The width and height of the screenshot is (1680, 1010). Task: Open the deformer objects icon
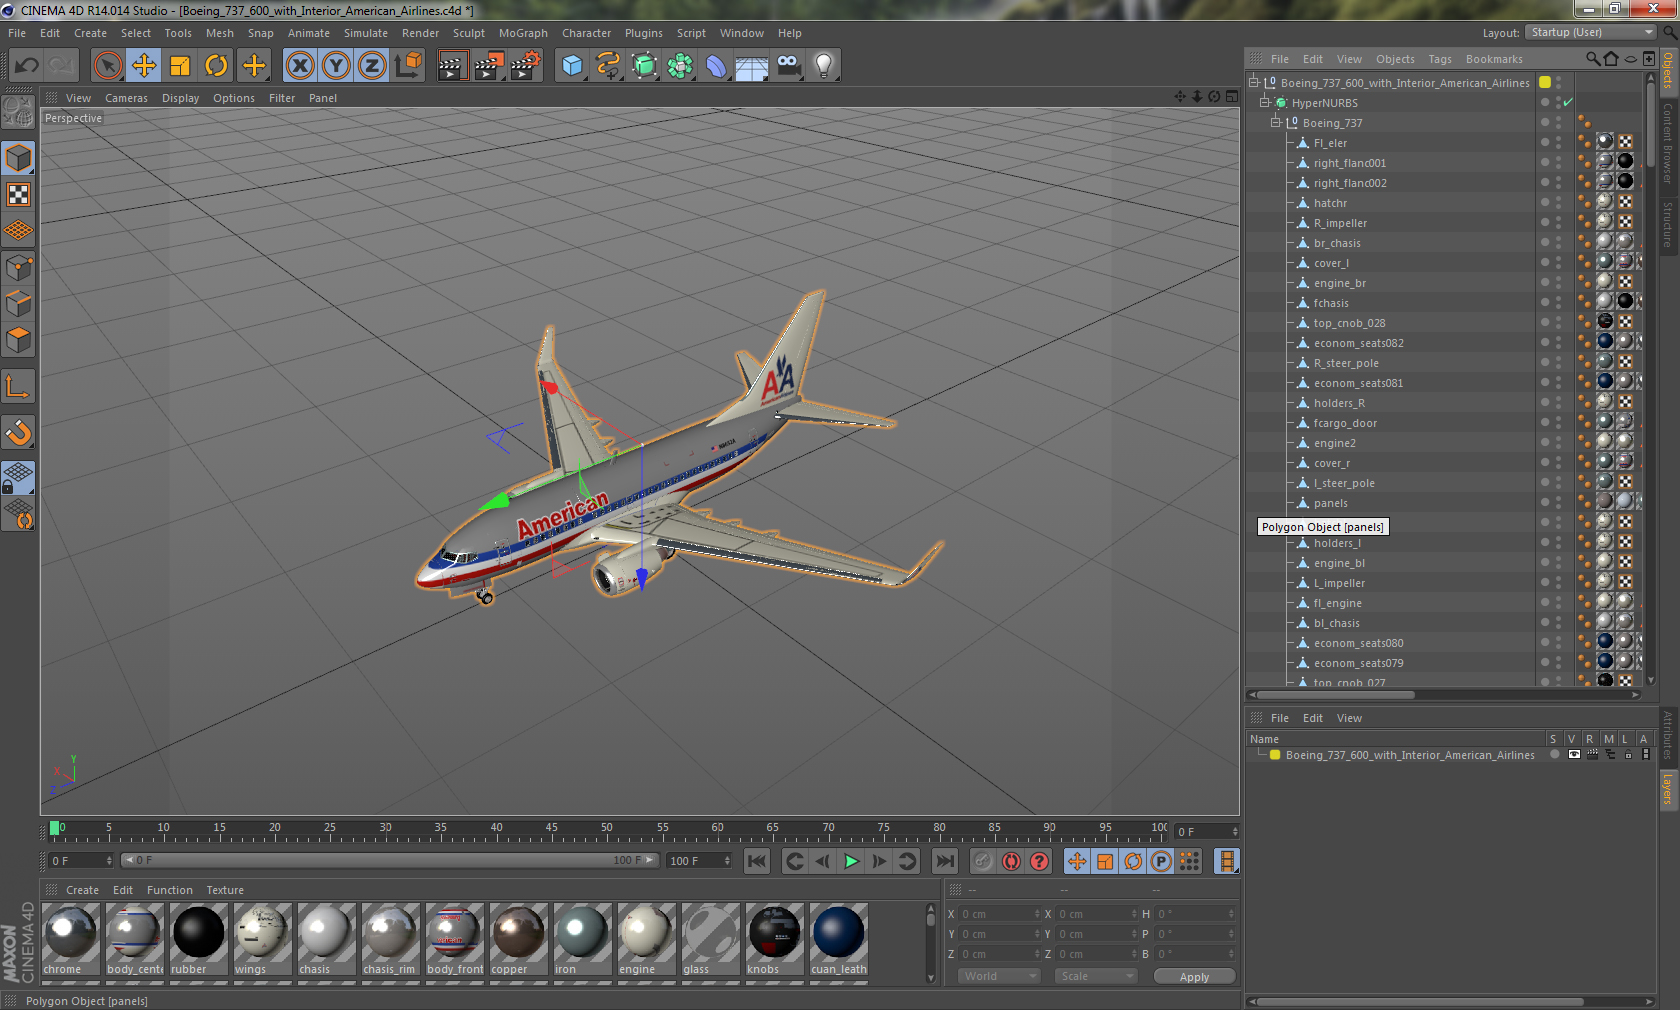tap(716, 66)
